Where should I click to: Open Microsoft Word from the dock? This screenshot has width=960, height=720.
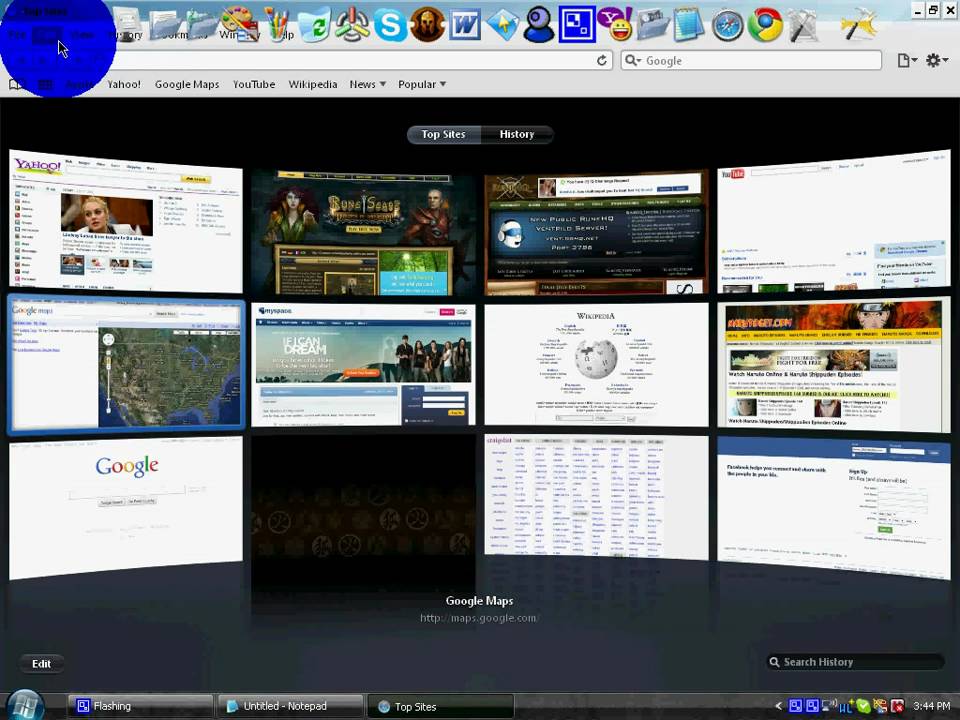coord(465,26)
